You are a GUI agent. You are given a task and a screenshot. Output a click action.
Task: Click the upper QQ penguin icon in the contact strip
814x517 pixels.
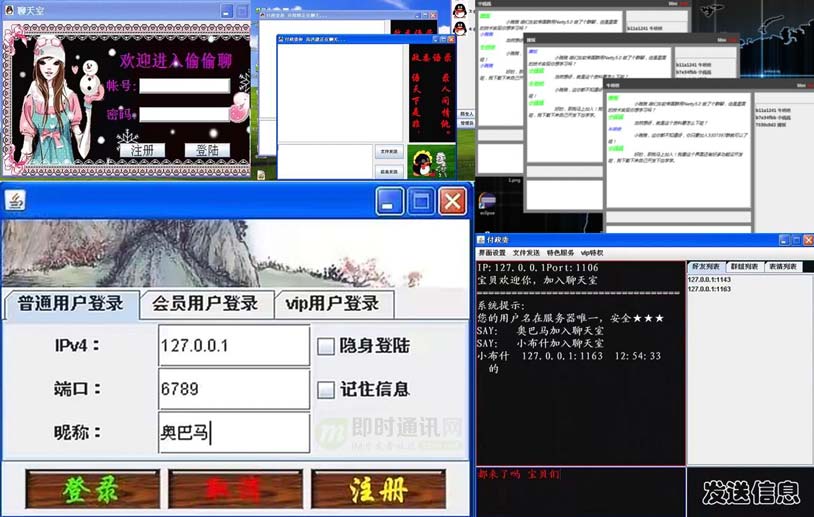coord(460,10)
